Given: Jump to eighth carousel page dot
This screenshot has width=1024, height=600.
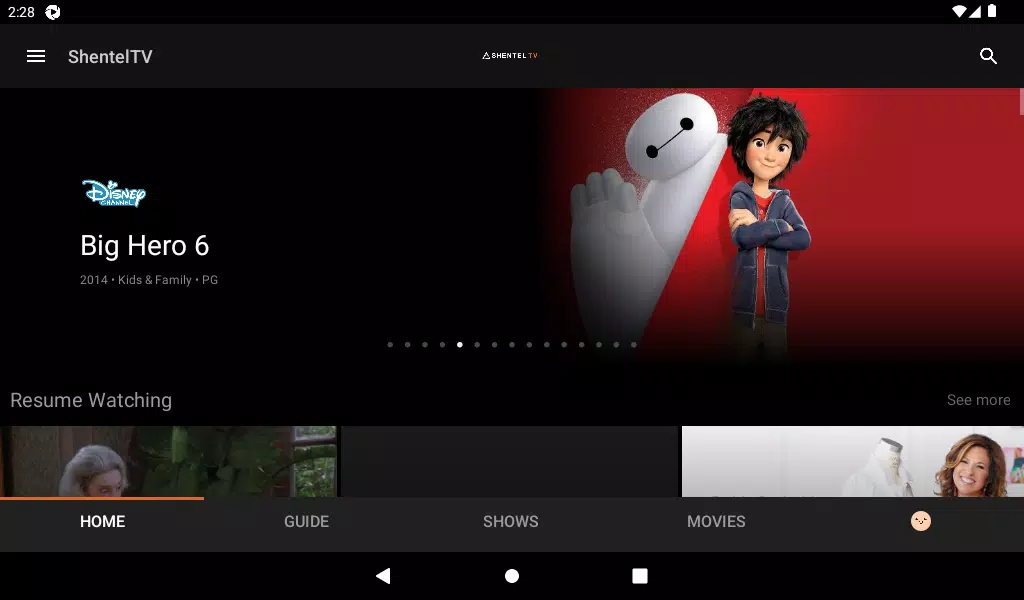Looking at the screenshot, I should 512,345.
